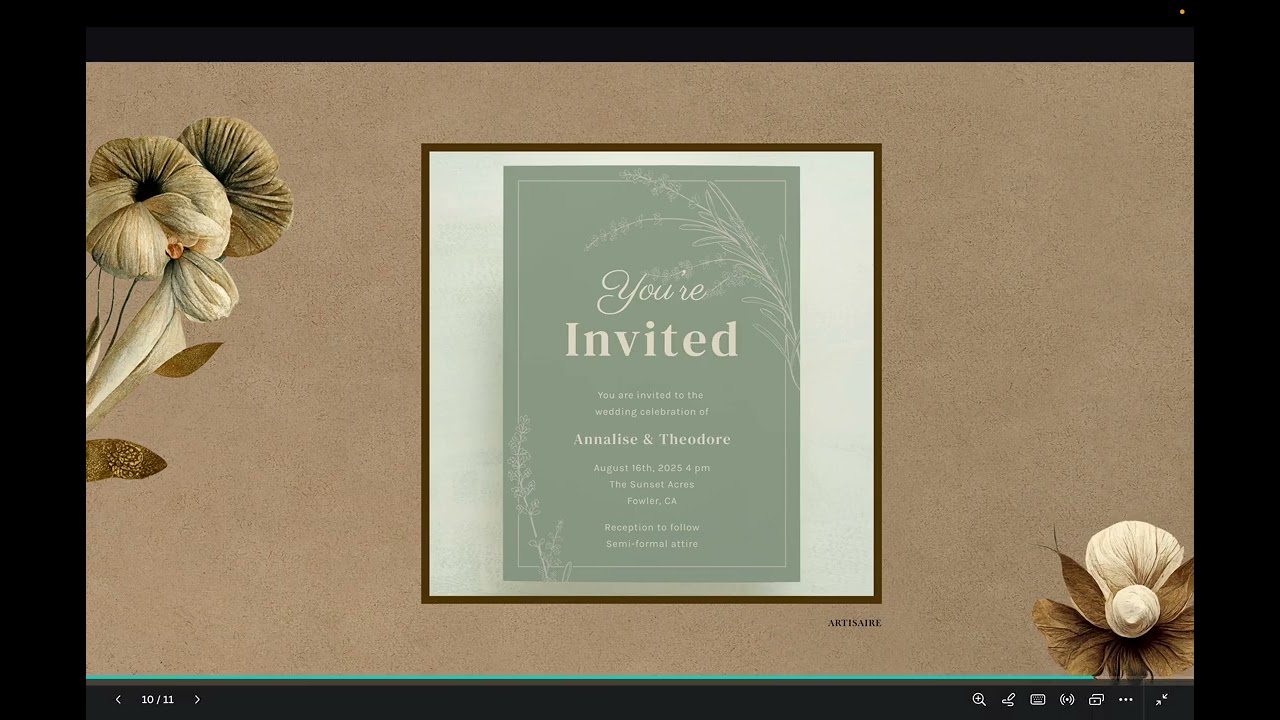Screen dimensions: 1280x720
Task: Click the Annalise & Theodore names text
Action: [x=652, y=439]
